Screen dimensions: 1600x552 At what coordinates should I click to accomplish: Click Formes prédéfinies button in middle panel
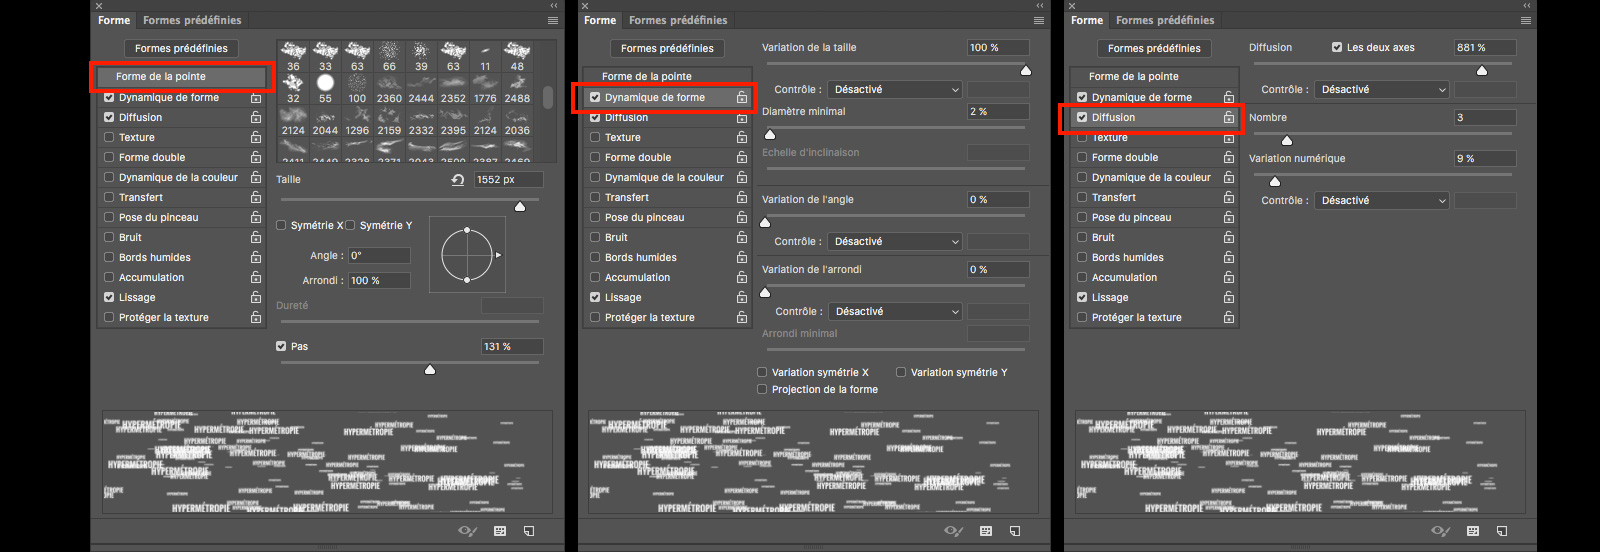point(667,49)
